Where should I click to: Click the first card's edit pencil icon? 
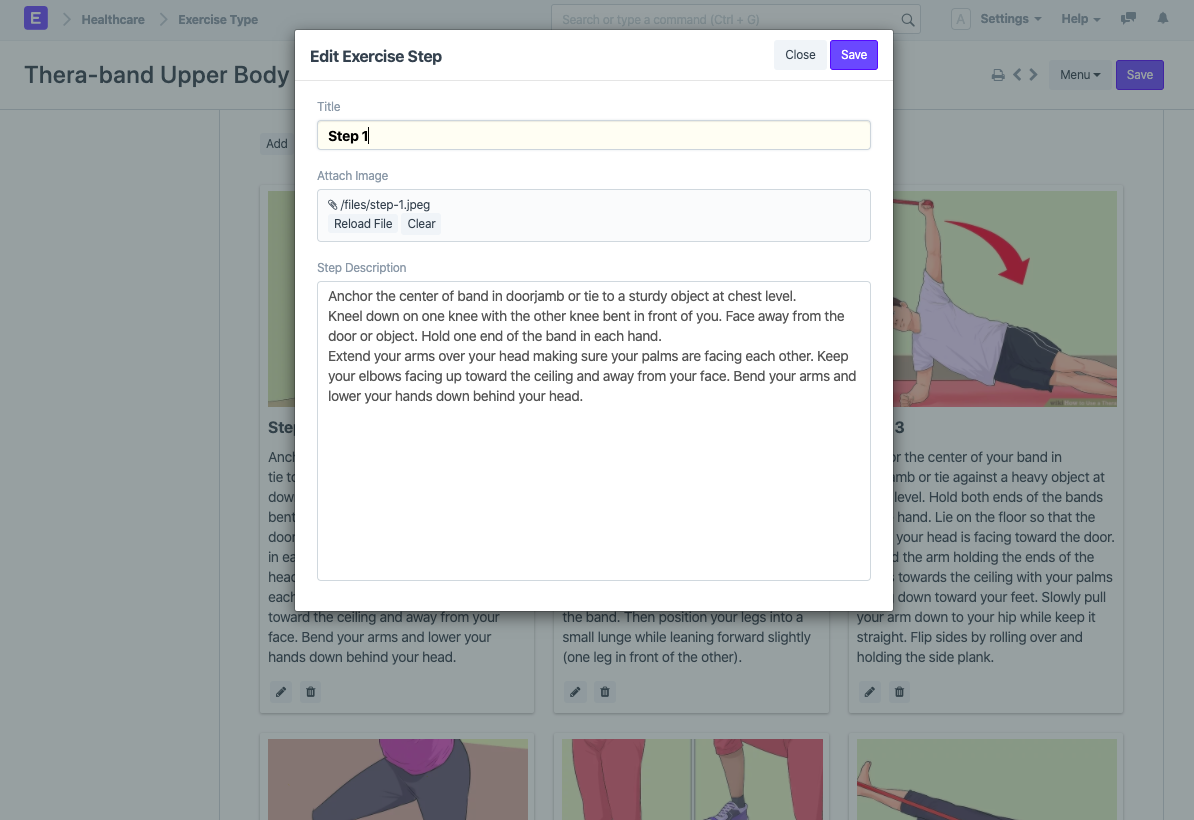[281, 692]
